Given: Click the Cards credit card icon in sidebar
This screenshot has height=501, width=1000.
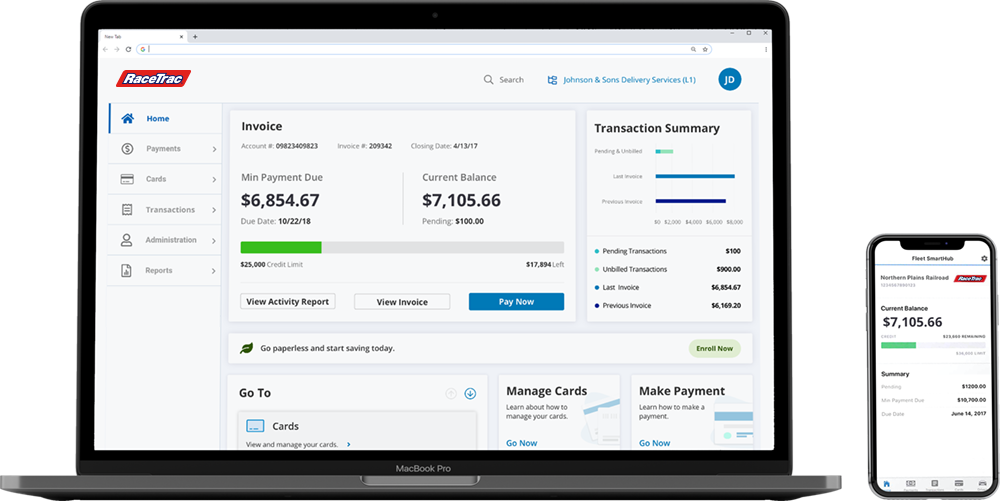Looking at the screenshot, I should 127,179.
